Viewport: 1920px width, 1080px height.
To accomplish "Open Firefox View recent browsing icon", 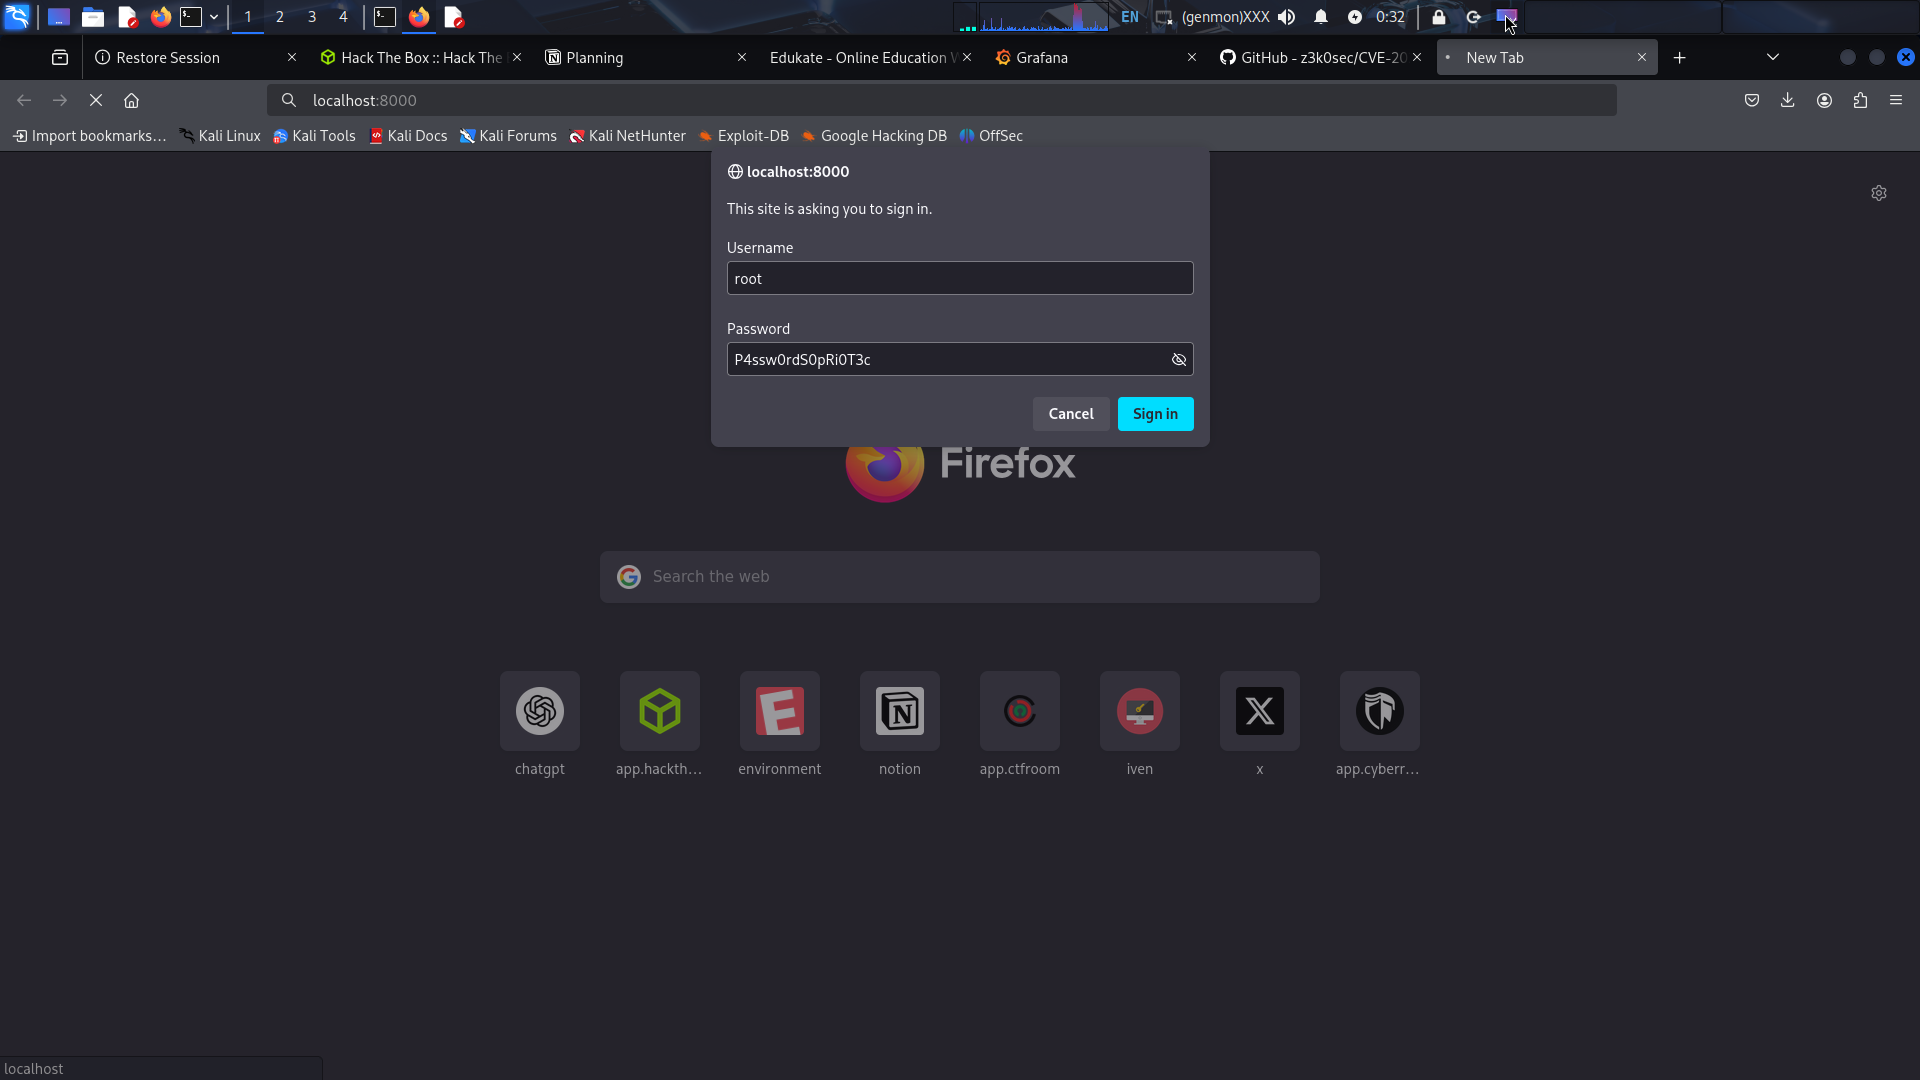I will pyautogui.click(x=60, y=58).
